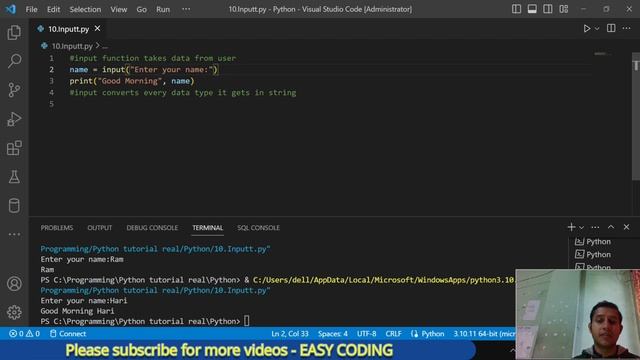Toggle the secondary side bar layout

pyautogui.click(x=548, y=9)
